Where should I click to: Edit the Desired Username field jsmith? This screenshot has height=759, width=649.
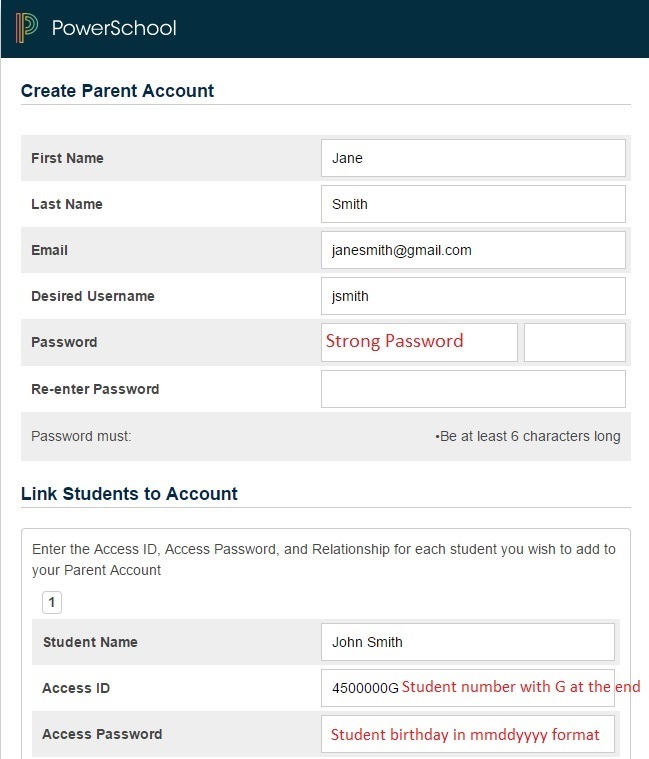click(473, 296)
